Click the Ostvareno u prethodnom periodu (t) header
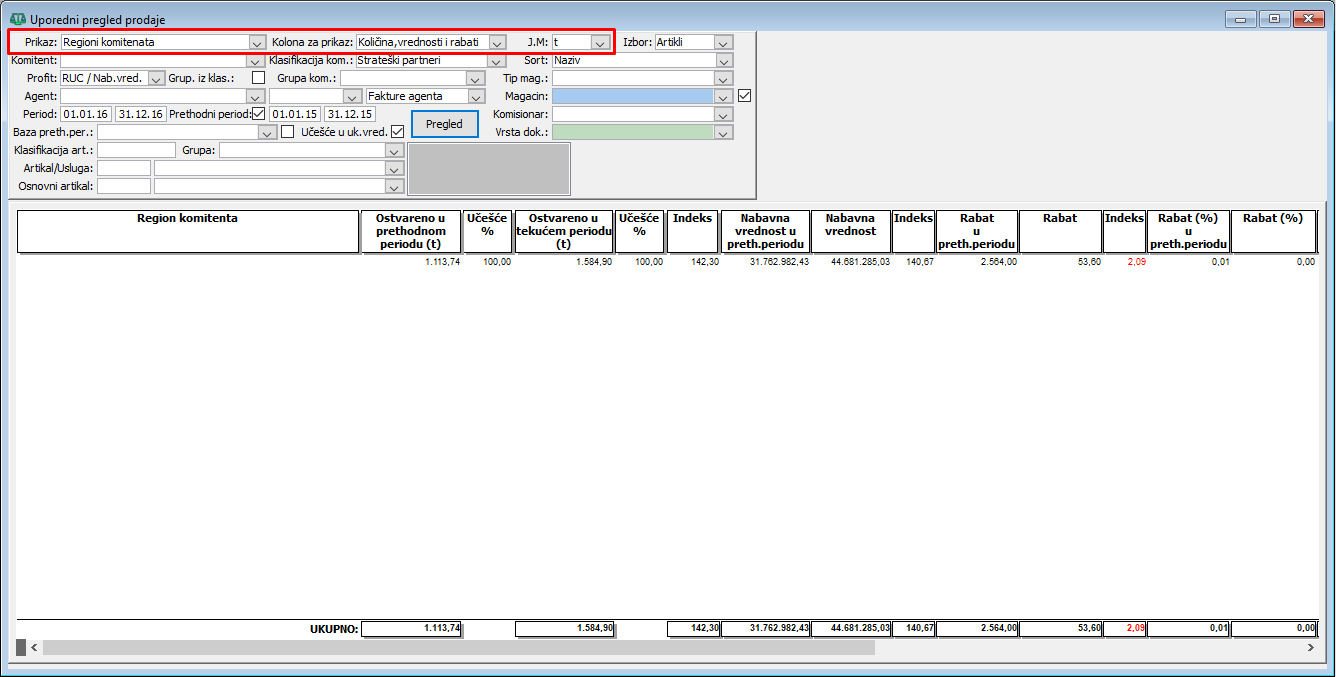The height and width of the screenshot is (677, 1336). [x=411, y=231]
